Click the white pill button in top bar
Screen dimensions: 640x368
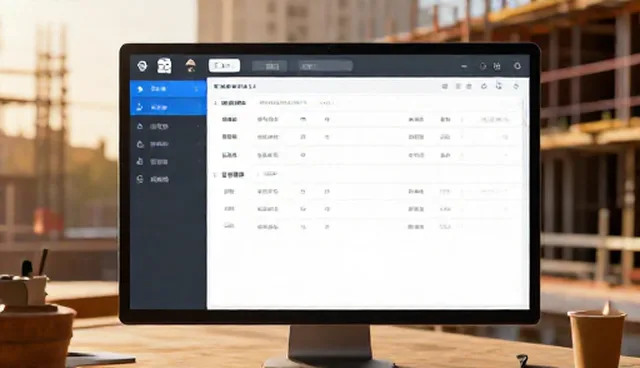tap(224, 65)
